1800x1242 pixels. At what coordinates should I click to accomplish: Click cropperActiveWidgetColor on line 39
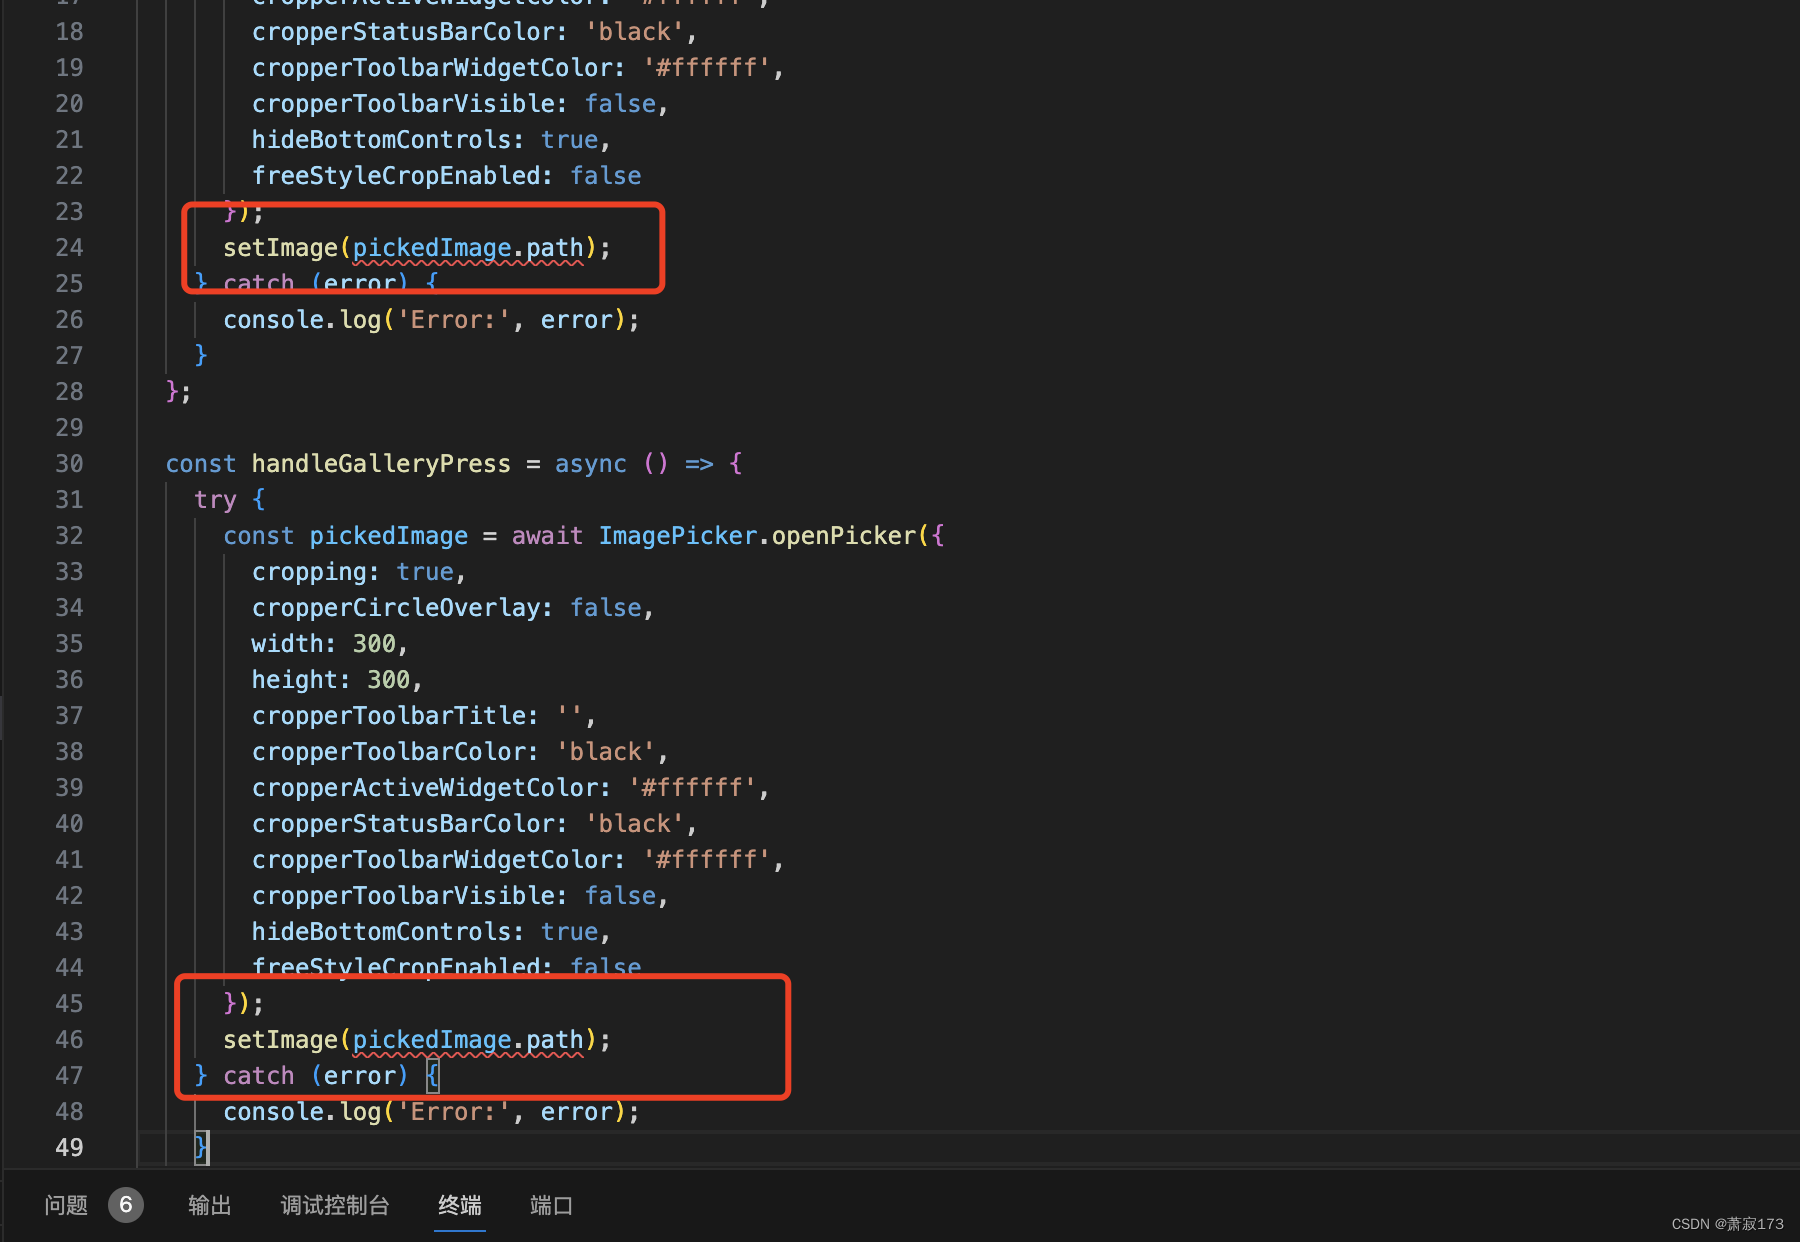425,788
